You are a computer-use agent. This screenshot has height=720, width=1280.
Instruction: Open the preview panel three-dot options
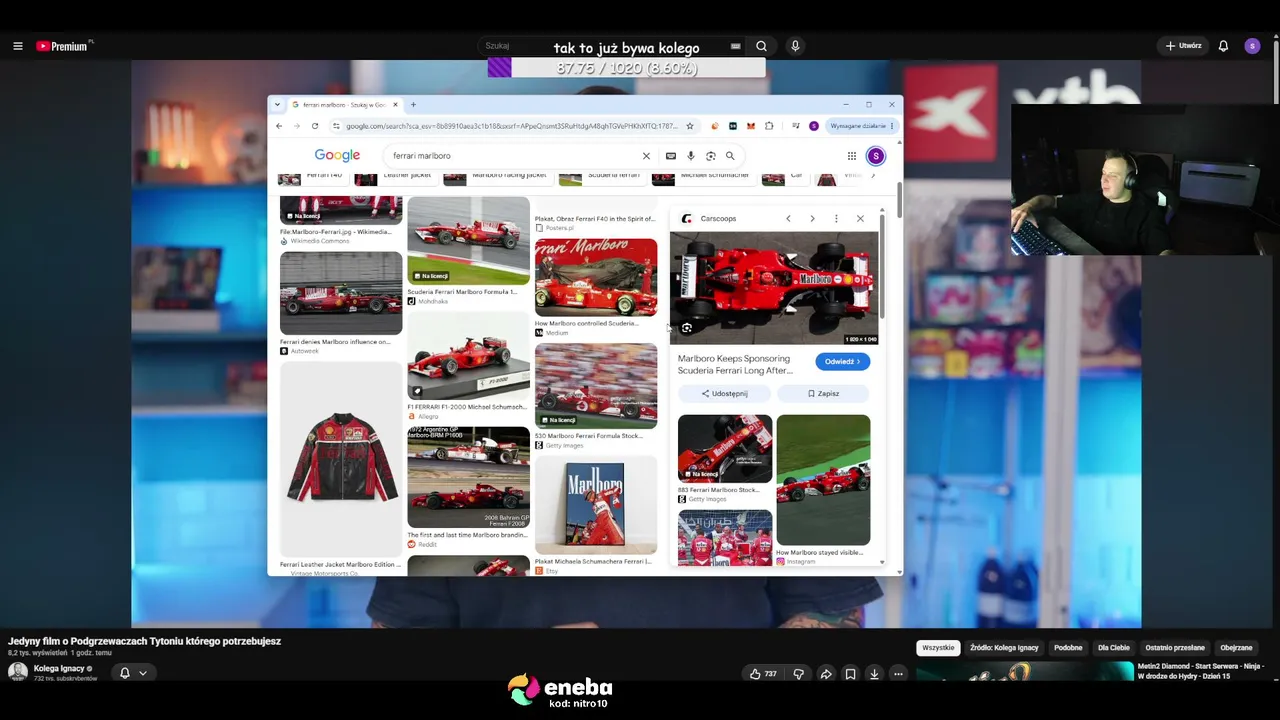click(x=836, y=218)
